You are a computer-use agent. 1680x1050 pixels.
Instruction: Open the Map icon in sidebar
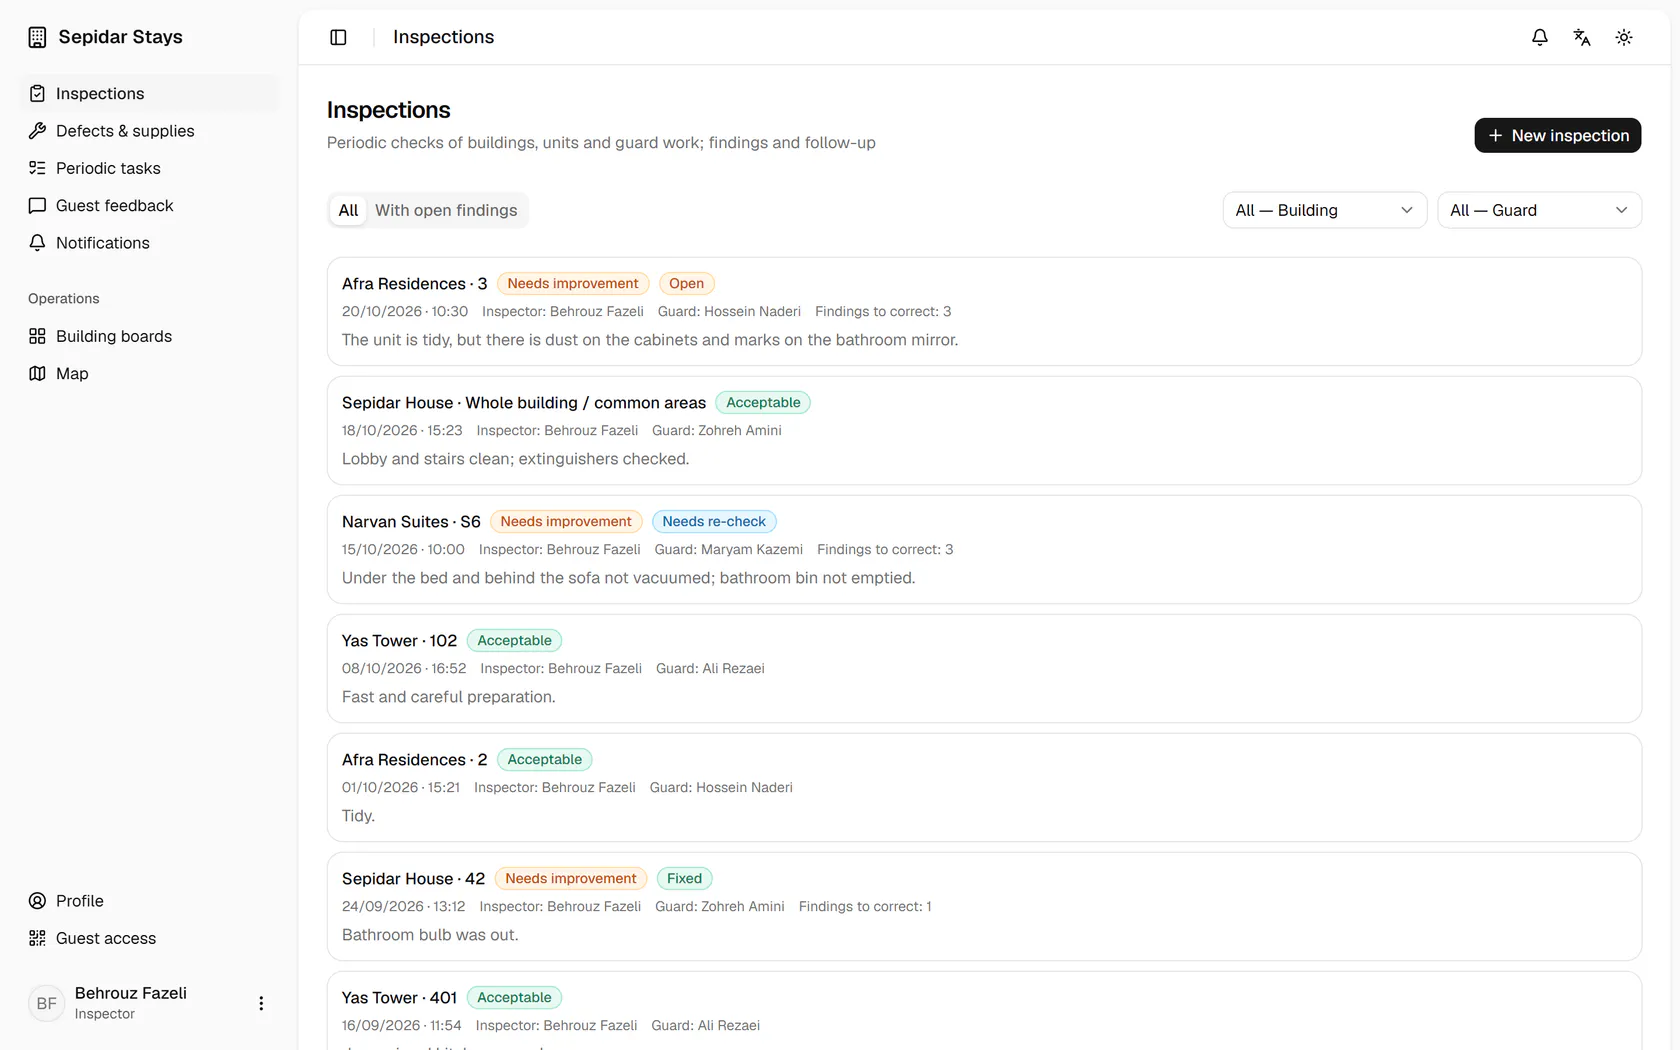[37, 373]
